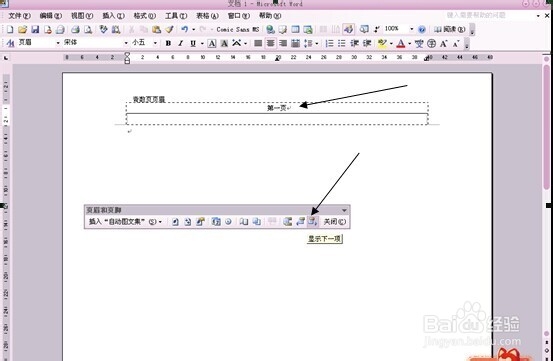553x361 pixels.
Task: Switch between header and footer
Action: (287, 222)
